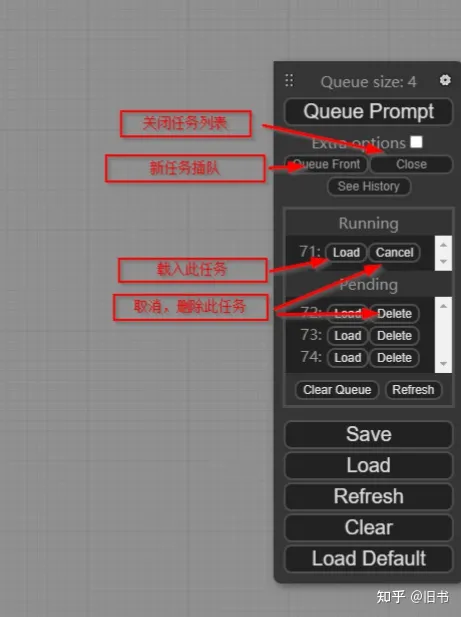Viewport: 461px width, 617px height.
Task: Click Clear Queue button
Action: pos(337,390)
